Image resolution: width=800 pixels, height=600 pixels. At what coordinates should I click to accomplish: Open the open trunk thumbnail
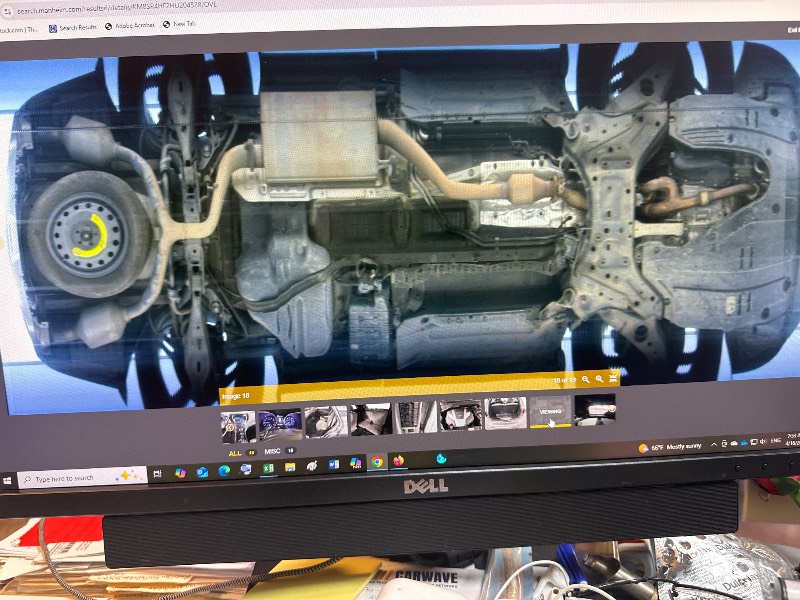pos(506,413)
